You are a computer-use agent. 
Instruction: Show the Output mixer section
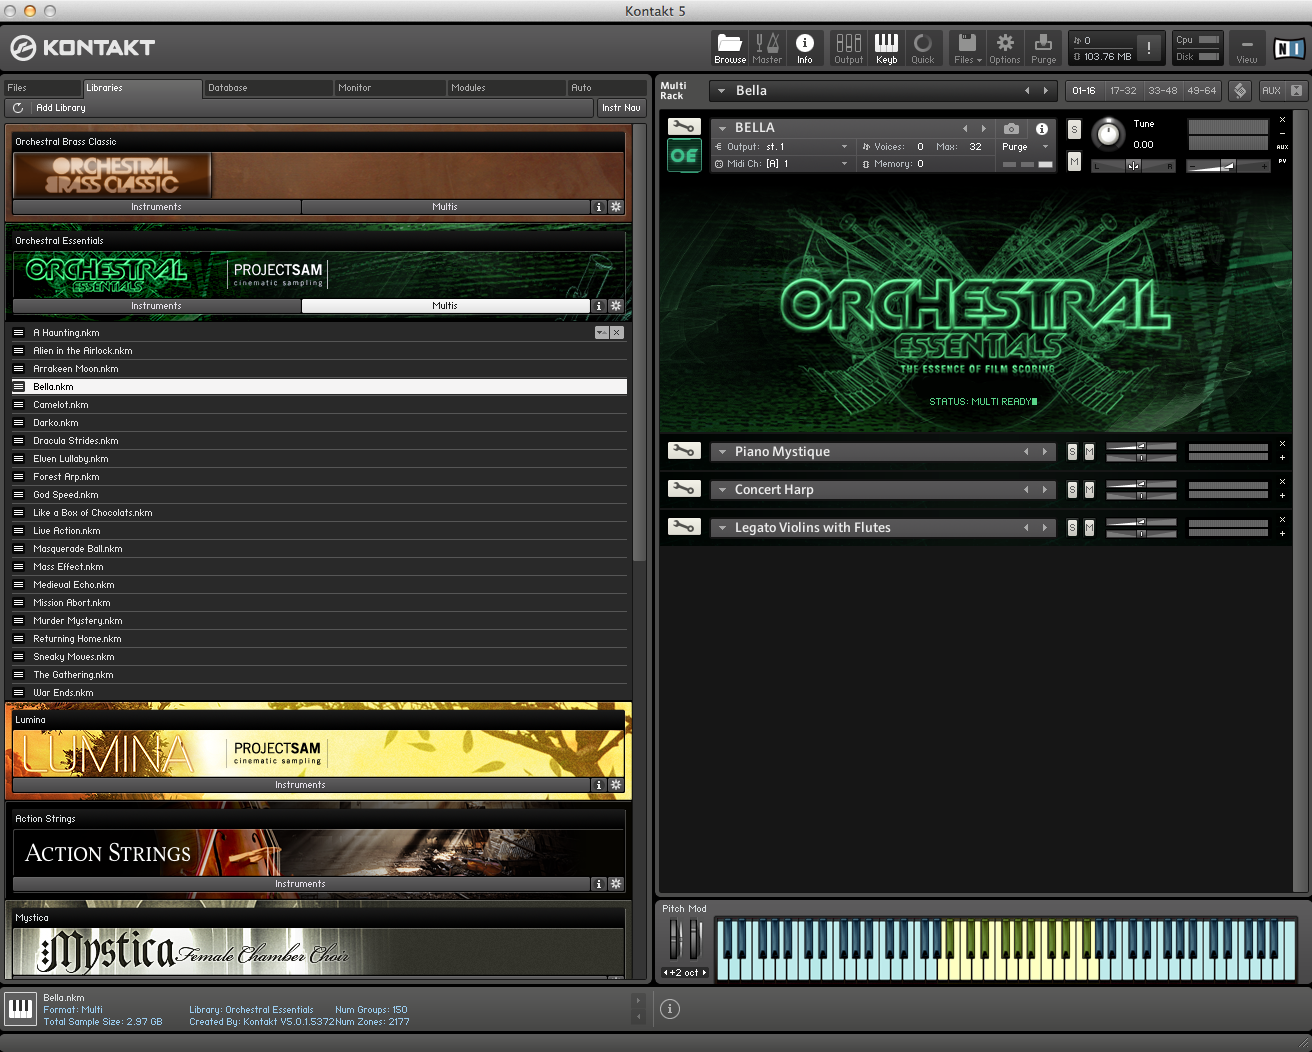click(848, 48)
